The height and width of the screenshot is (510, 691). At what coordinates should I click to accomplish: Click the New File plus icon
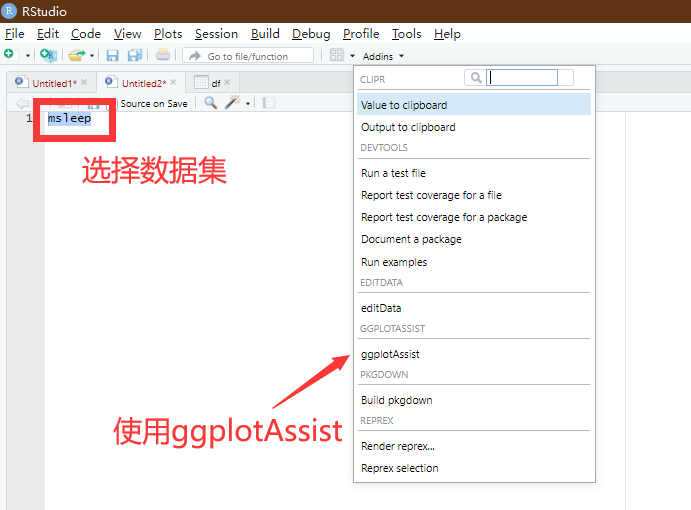[x=9, y=55]
